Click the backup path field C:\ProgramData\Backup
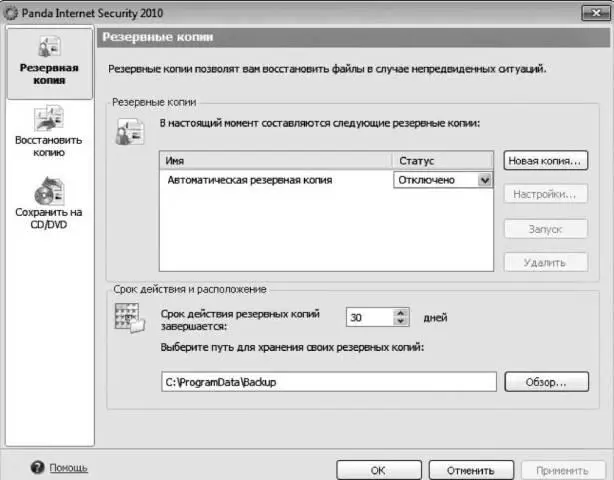The image size is (614, 480). pos(329,382)
